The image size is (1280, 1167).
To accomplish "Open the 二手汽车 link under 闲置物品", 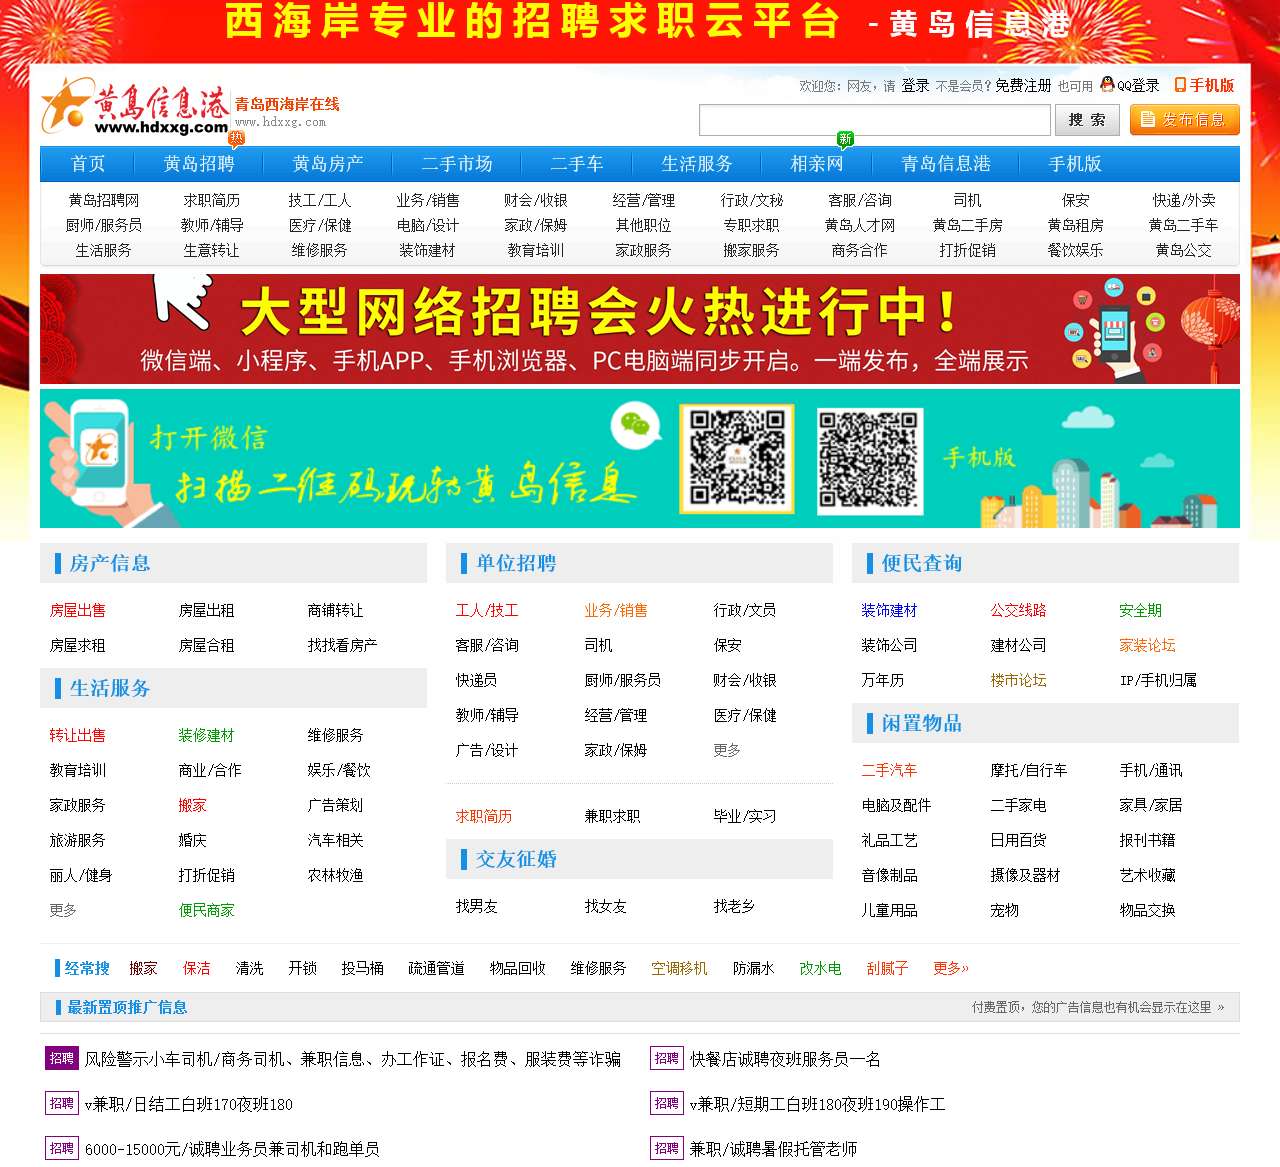I will 888,770.
